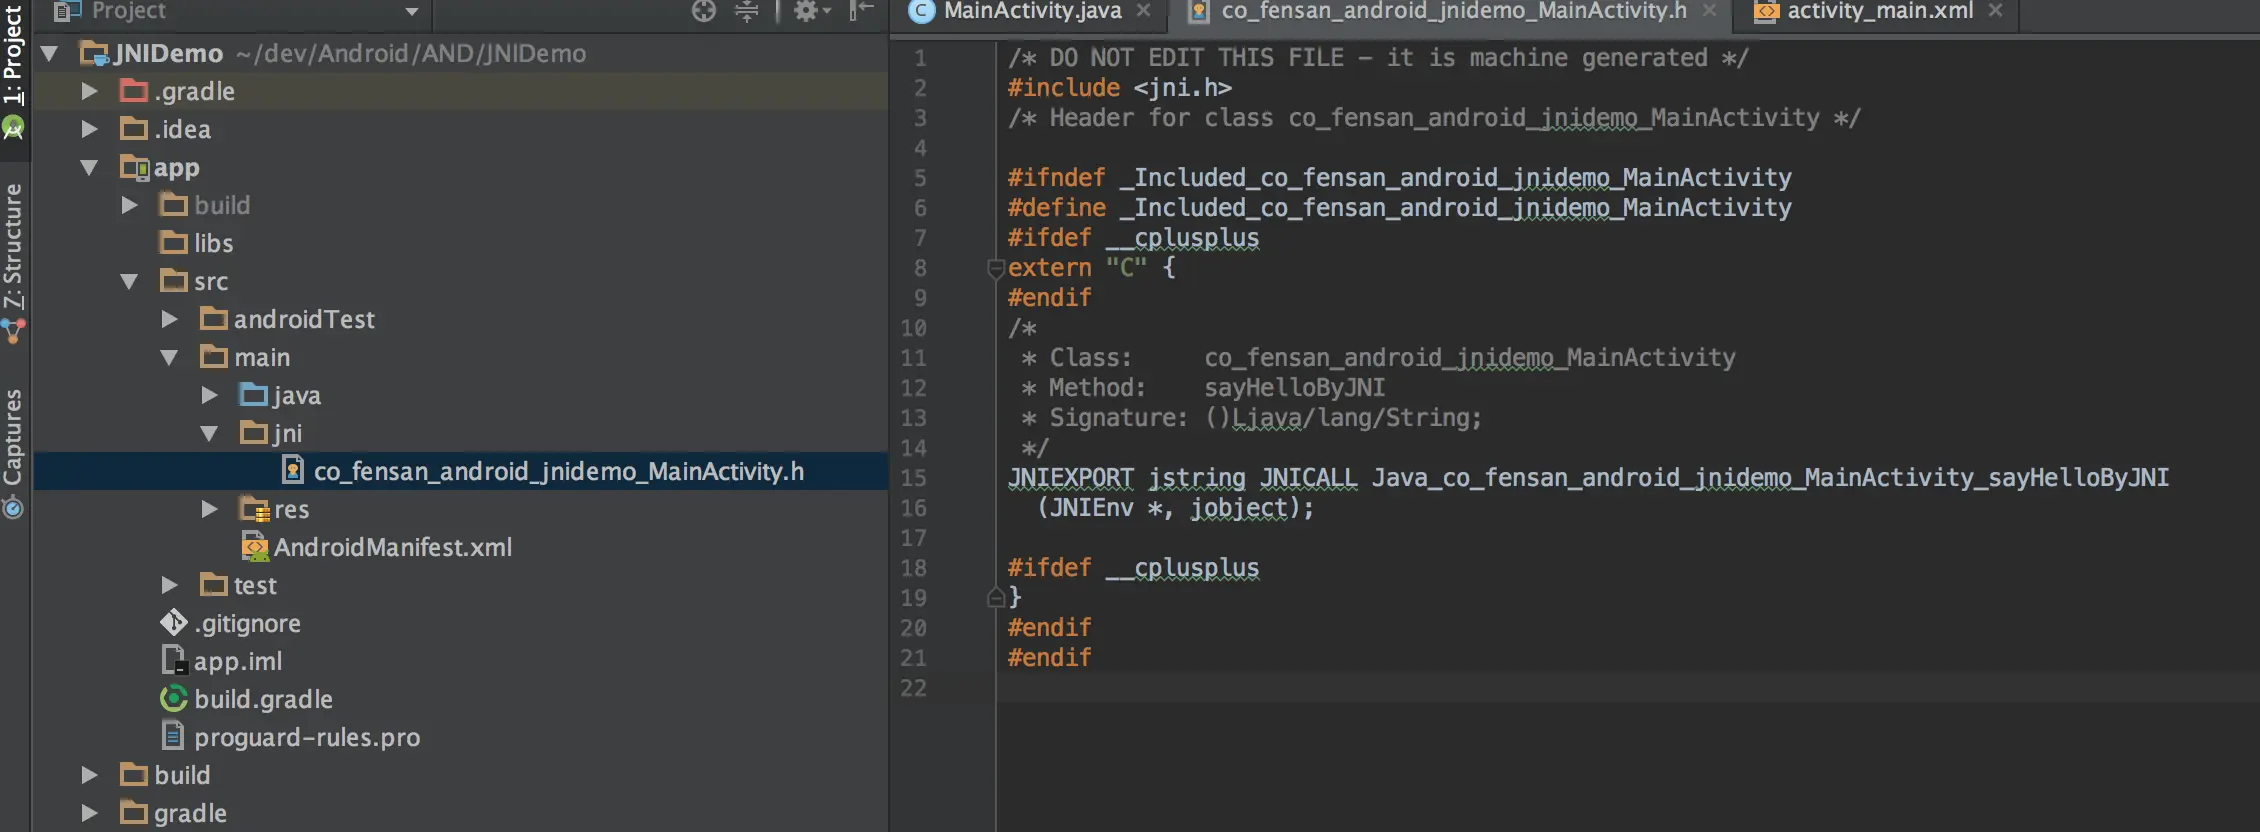Click the header file icon in tree
The width and height of the screenshot is (2260, 832).
pyautogui.click(x=293, y=470)
